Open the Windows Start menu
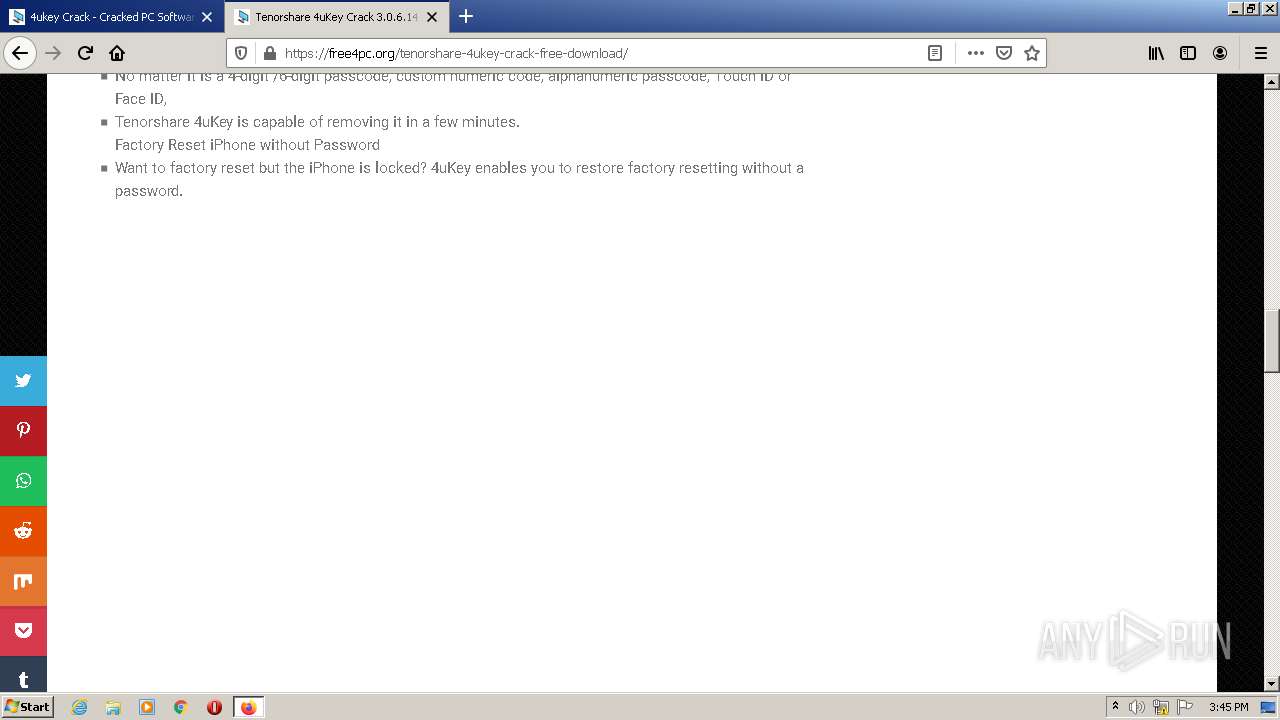 click(27, 706)
